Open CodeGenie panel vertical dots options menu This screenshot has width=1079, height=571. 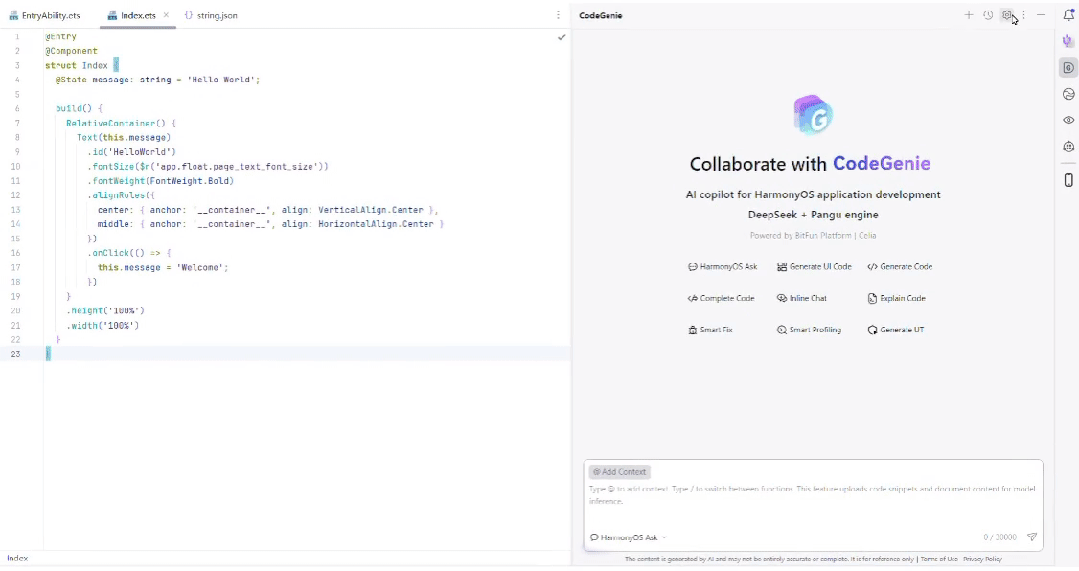(1024, 15)
